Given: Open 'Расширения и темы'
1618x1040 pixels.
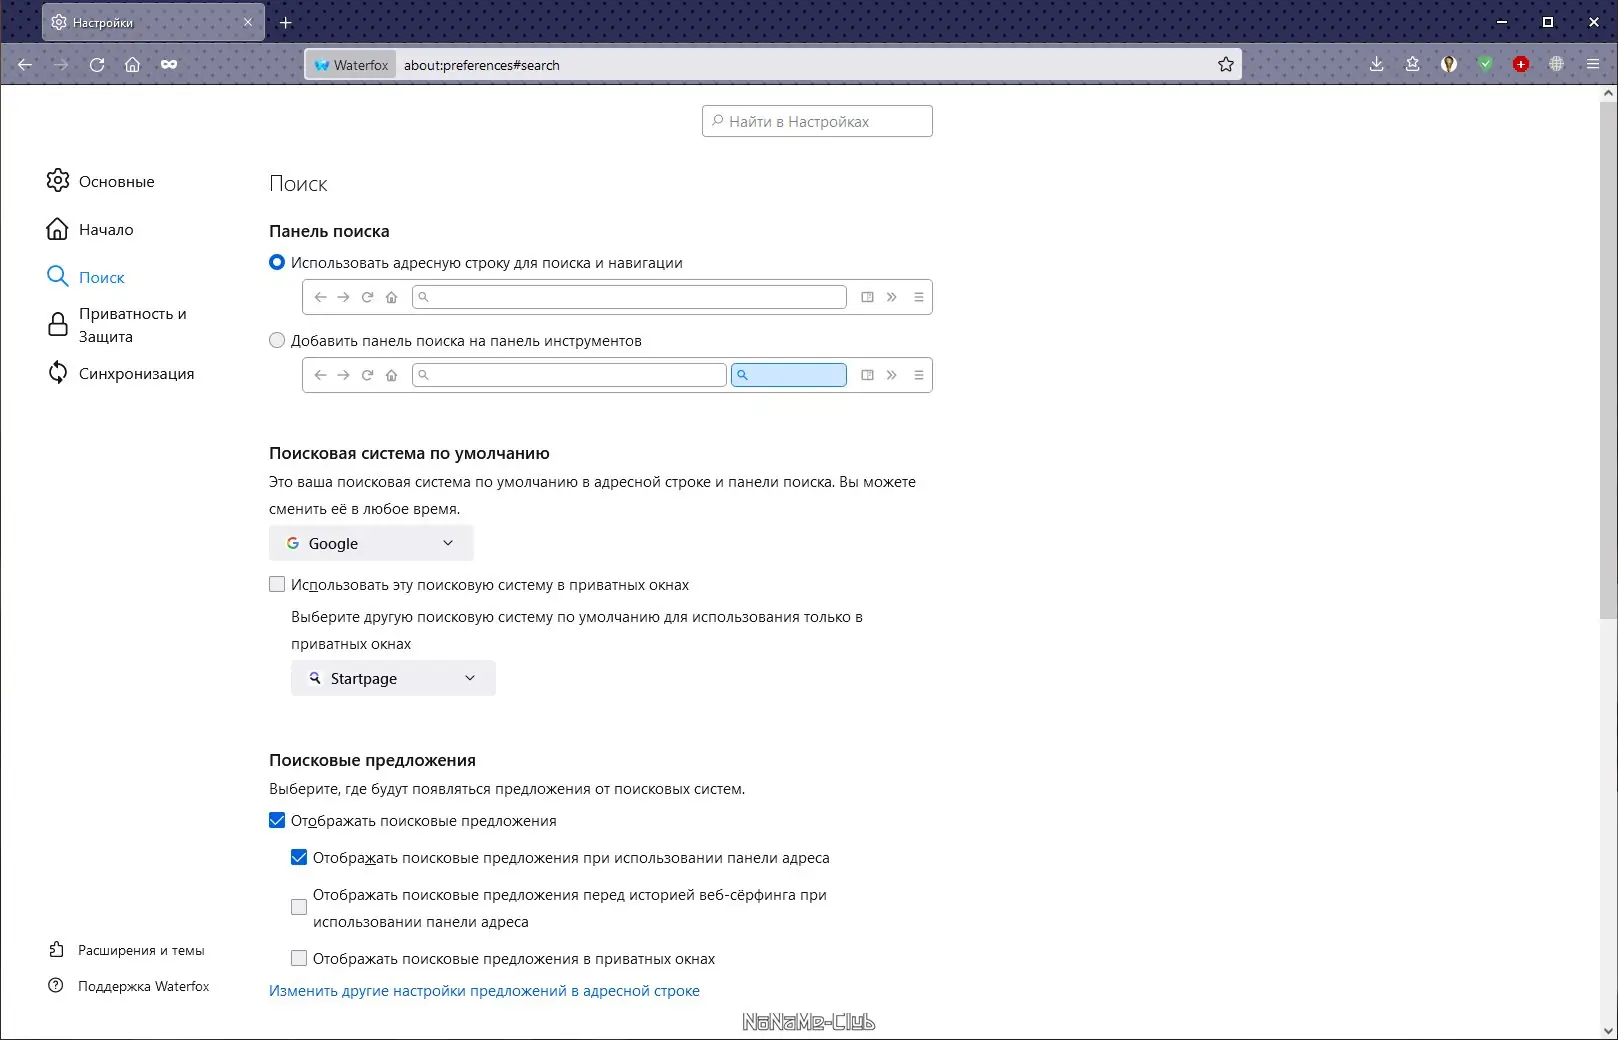Looking at the screenshot, I should [140, 950].
